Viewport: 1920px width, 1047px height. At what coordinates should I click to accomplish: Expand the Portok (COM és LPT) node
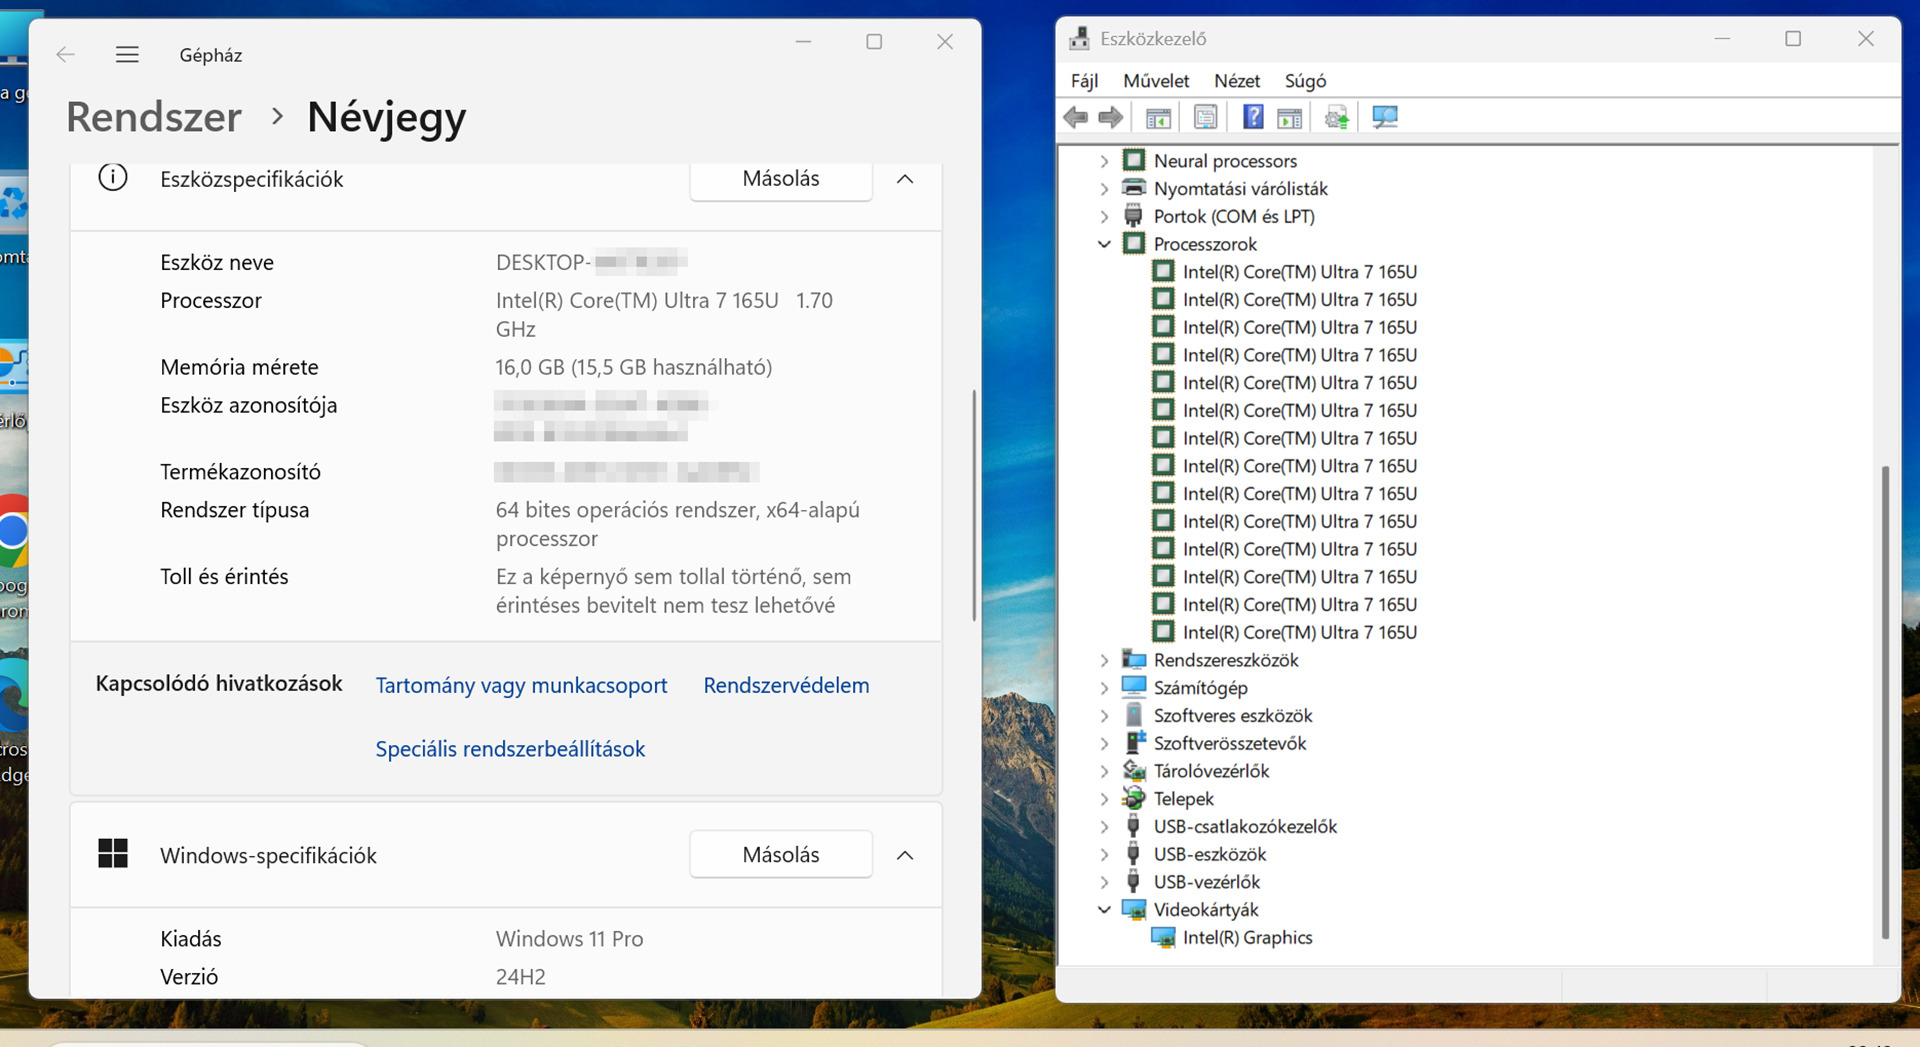pos(1104,217)
